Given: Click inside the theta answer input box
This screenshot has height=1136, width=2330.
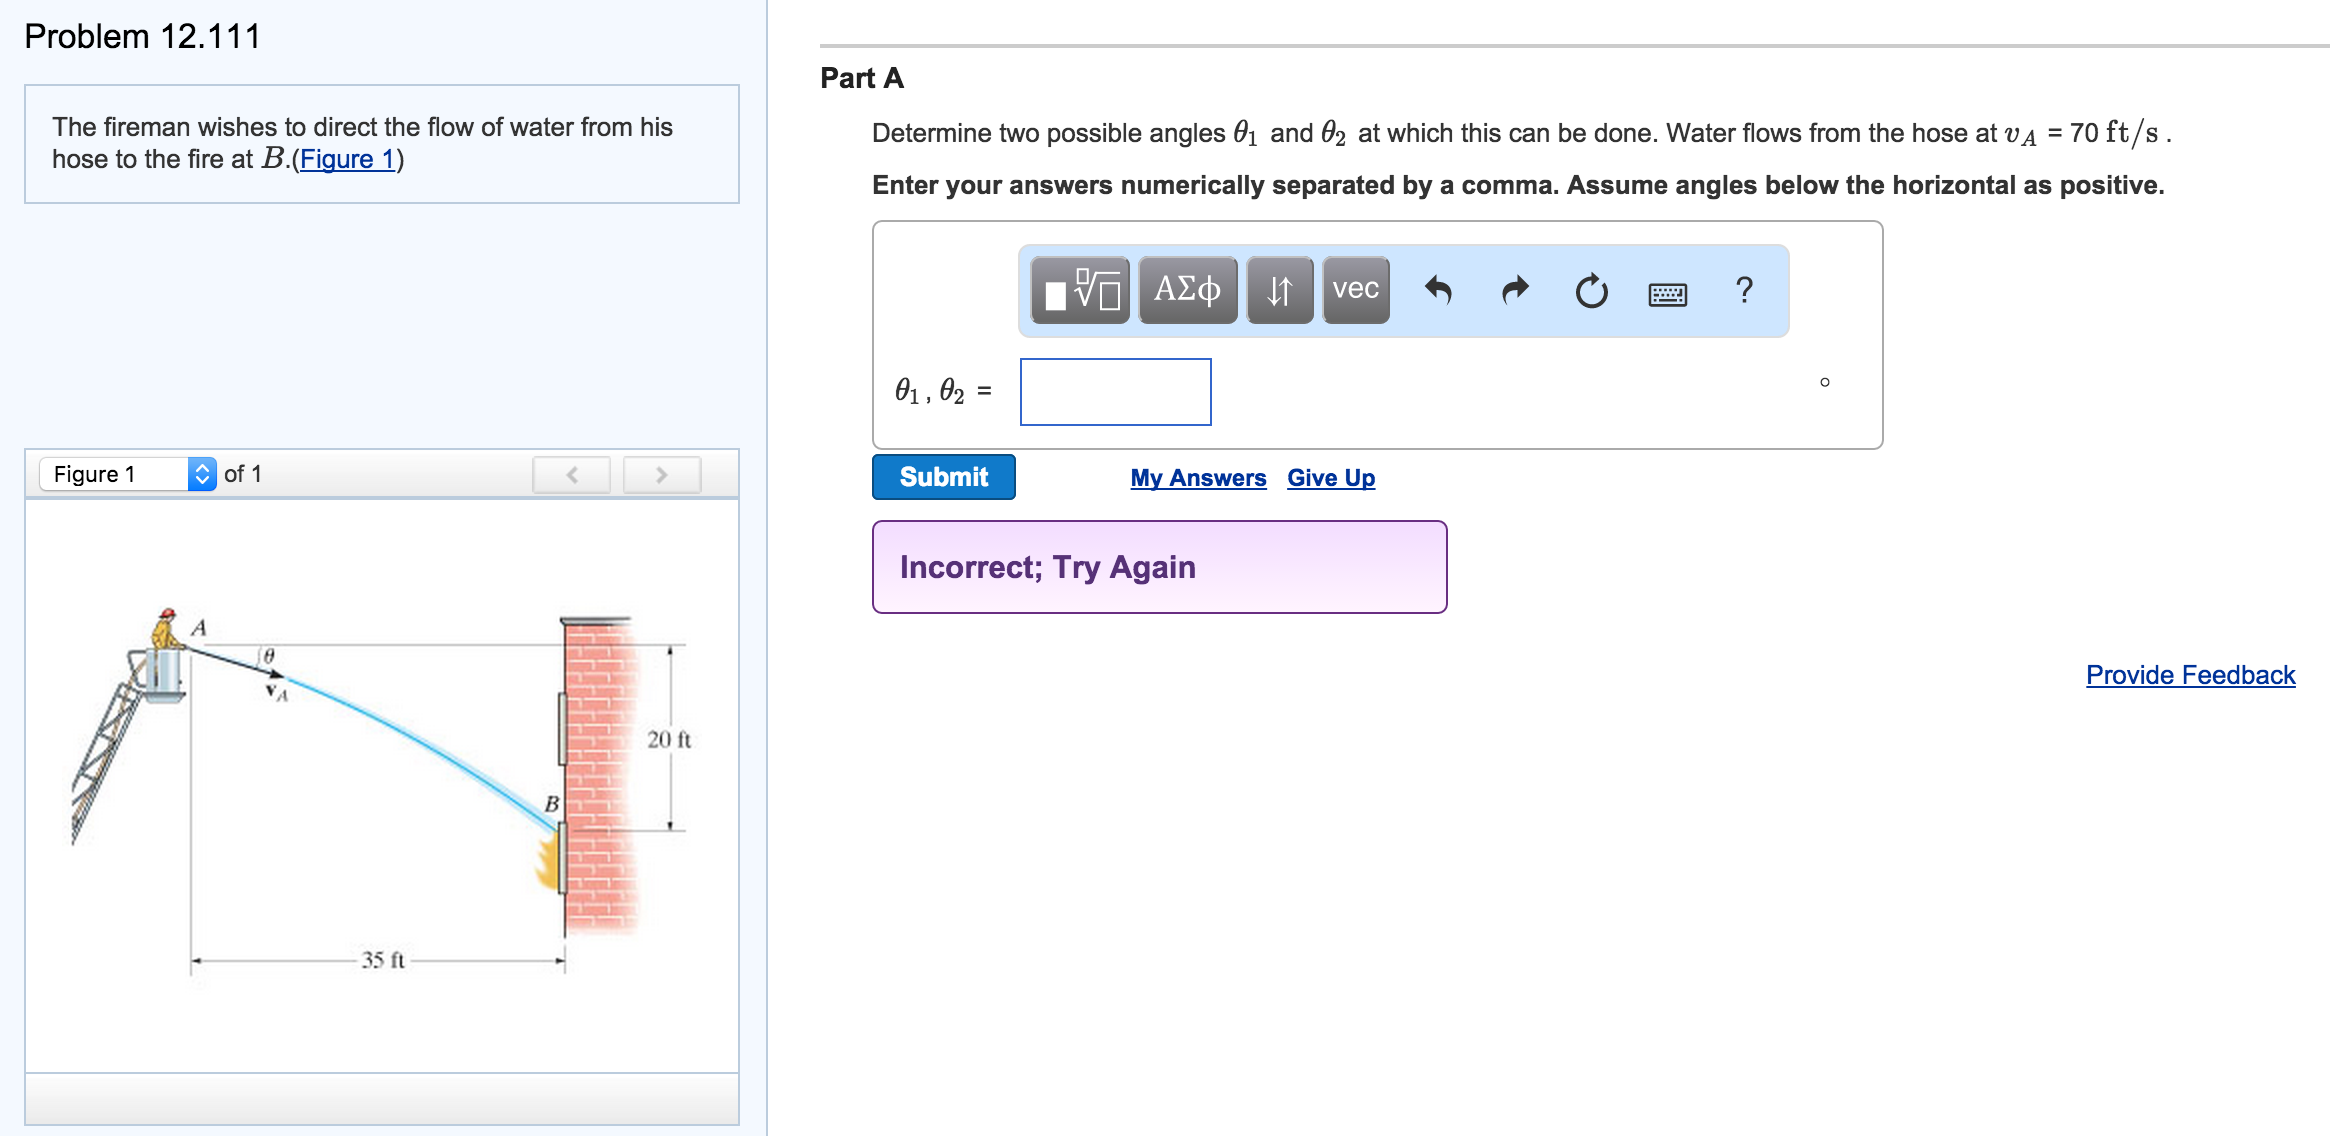Looking at the screenshot, I should pyautogui.click(x=1115, y=392).
